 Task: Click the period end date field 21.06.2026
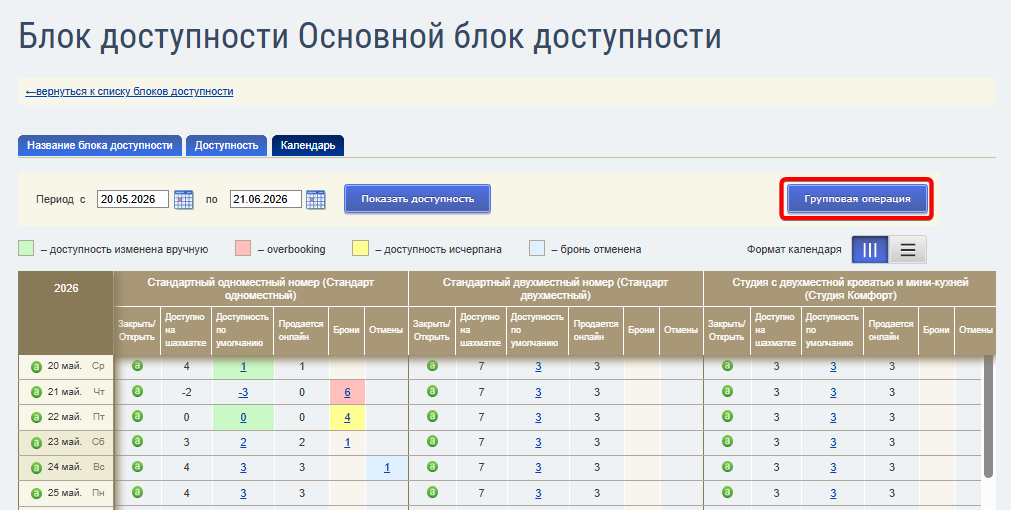(266, 199)
